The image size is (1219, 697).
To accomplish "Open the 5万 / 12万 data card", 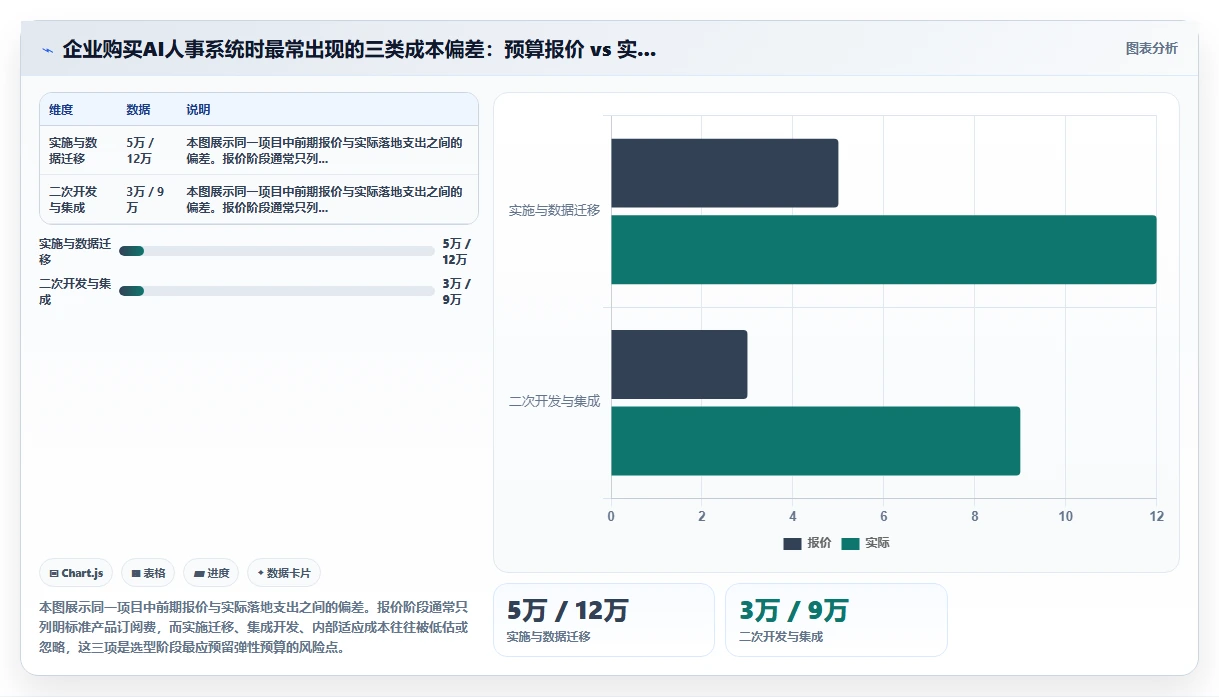I will [604, 620].
